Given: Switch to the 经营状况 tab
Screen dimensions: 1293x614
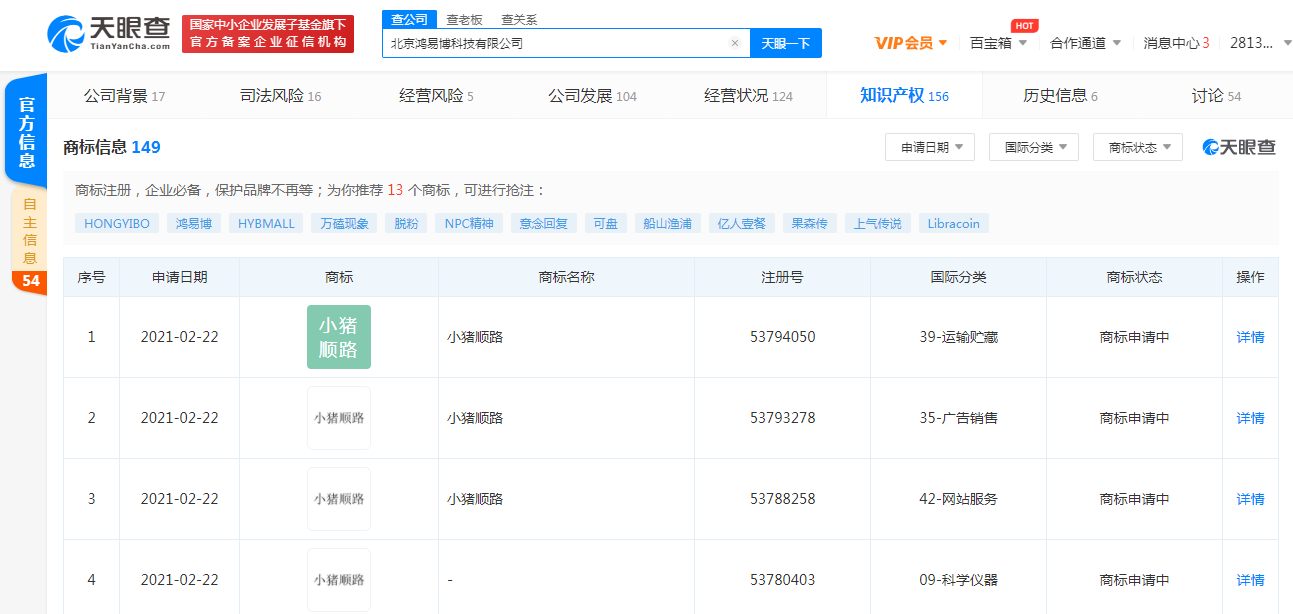Looking at the screenshot, I should point(748,96).
